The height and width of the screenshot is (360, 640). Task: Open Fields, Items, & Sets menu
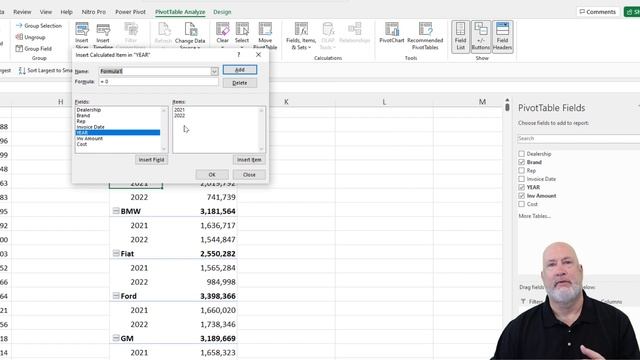point(301,36)
